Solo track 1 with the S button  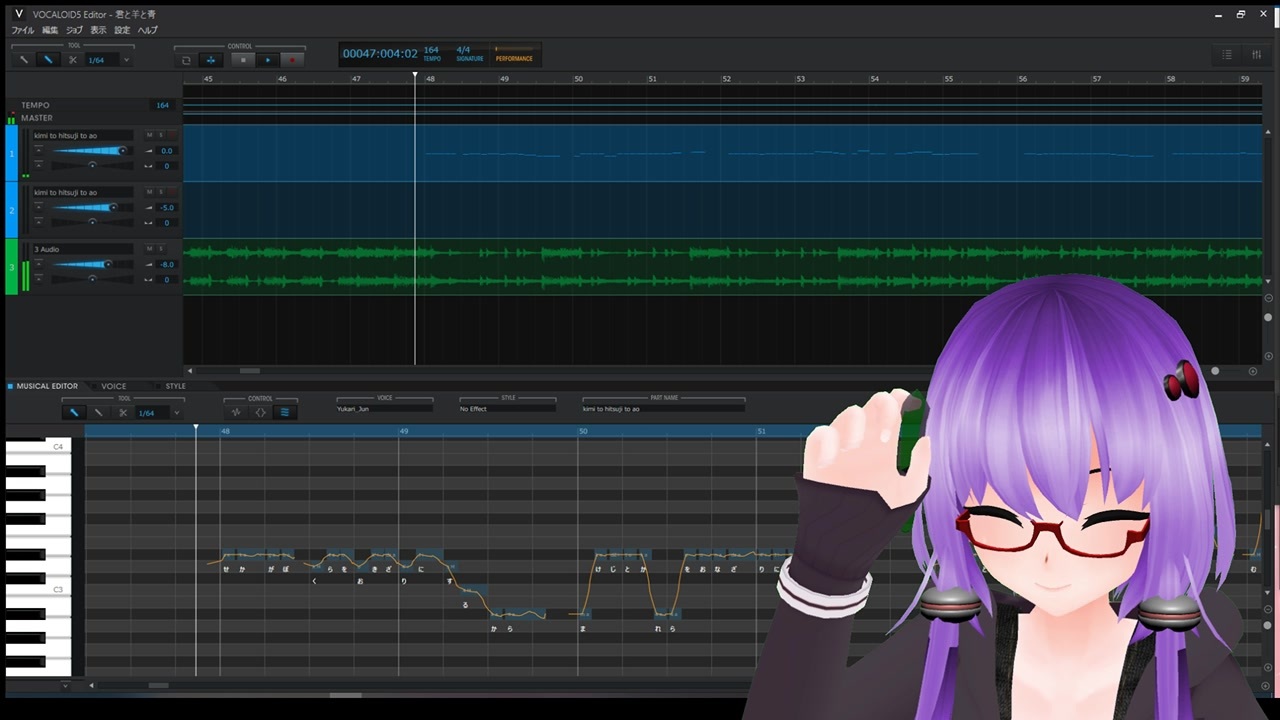[x=160, y=135]
